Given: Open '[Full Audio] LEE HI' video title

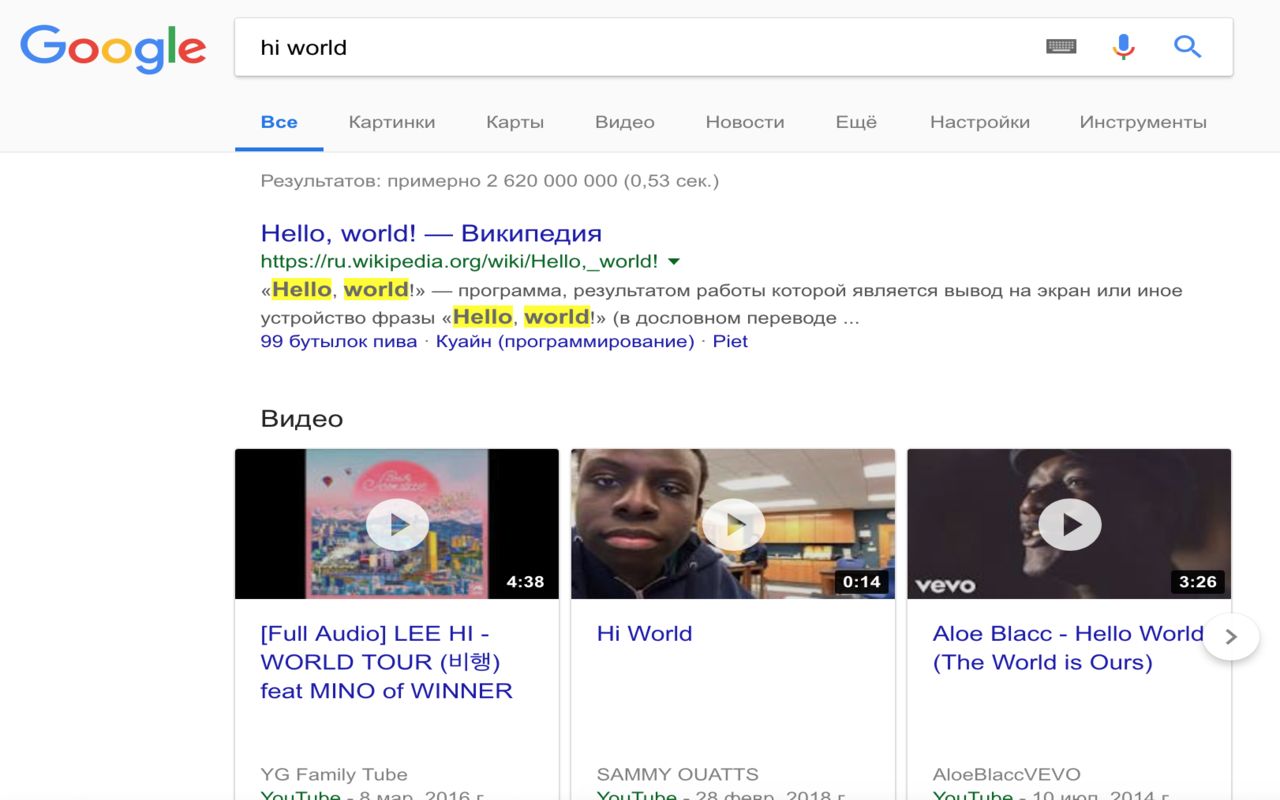Looking at the screenshot, I should pyautogui.click(x=387, y=662).
